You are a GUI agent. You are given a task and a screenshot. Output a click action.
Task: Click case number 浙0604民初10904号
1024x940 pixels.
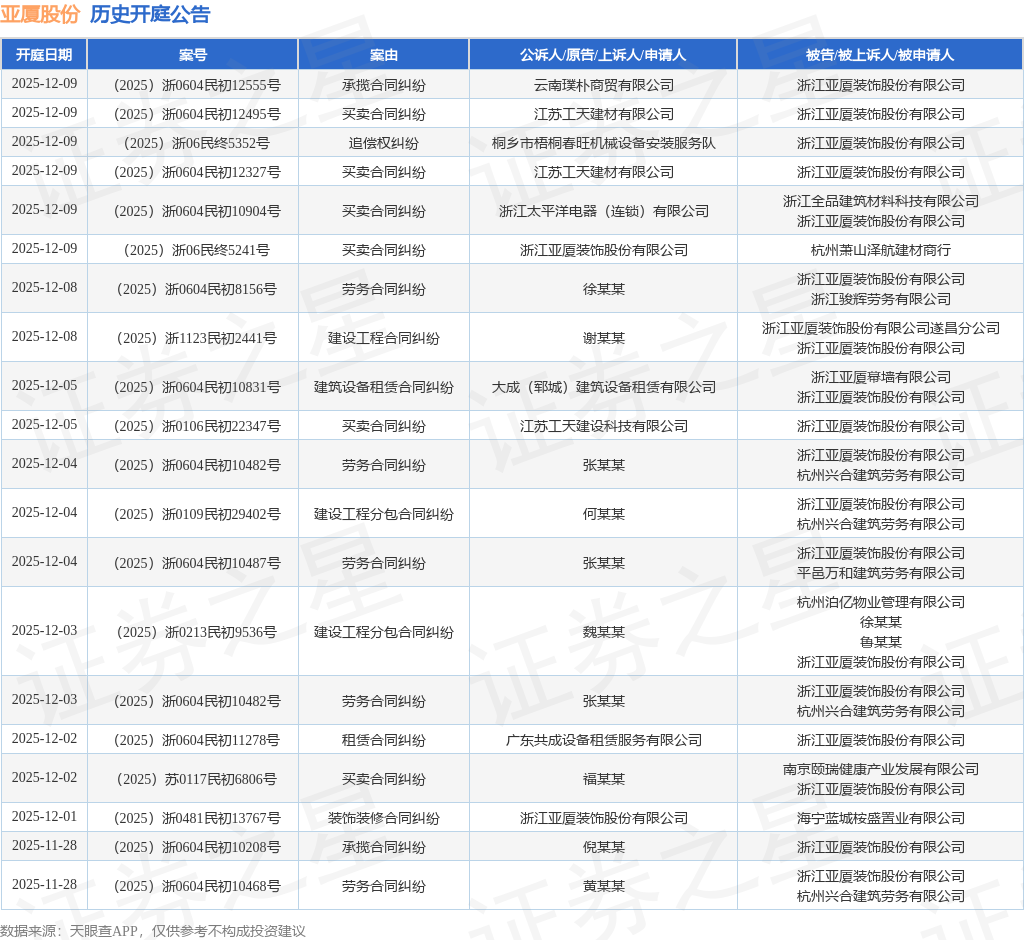pyautogui.click(x=197, y=211)
